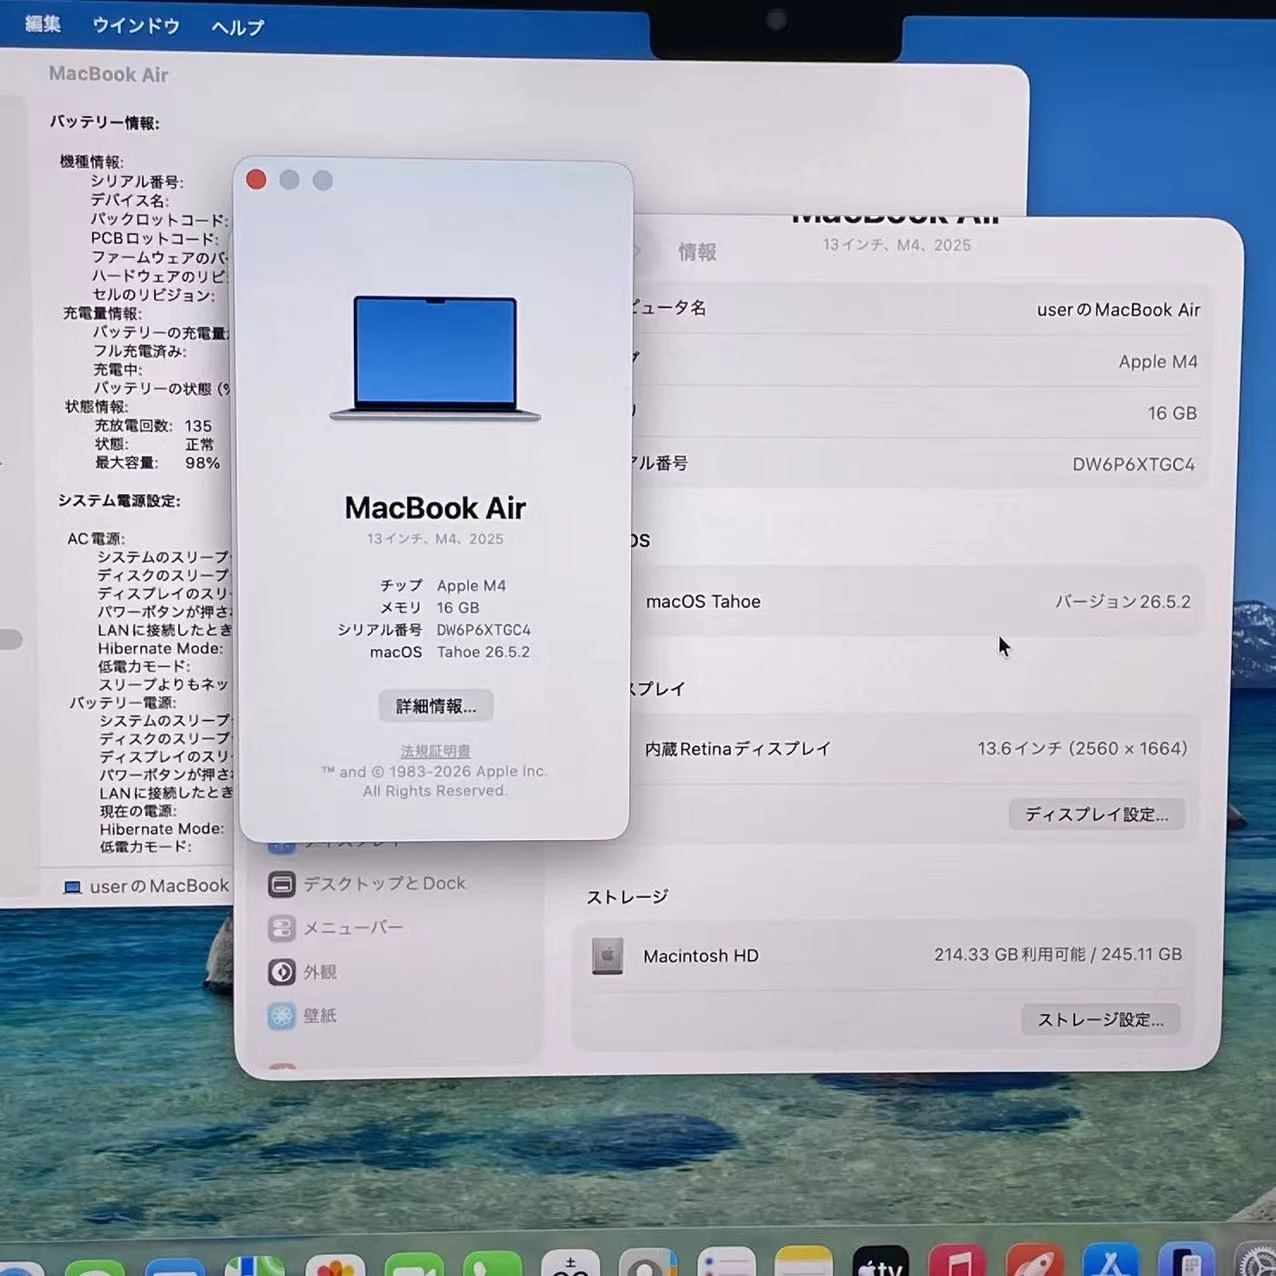The image size is (1276, 1276).
Task: Open FaceTime from the Dock
Action: (413, 1265)
